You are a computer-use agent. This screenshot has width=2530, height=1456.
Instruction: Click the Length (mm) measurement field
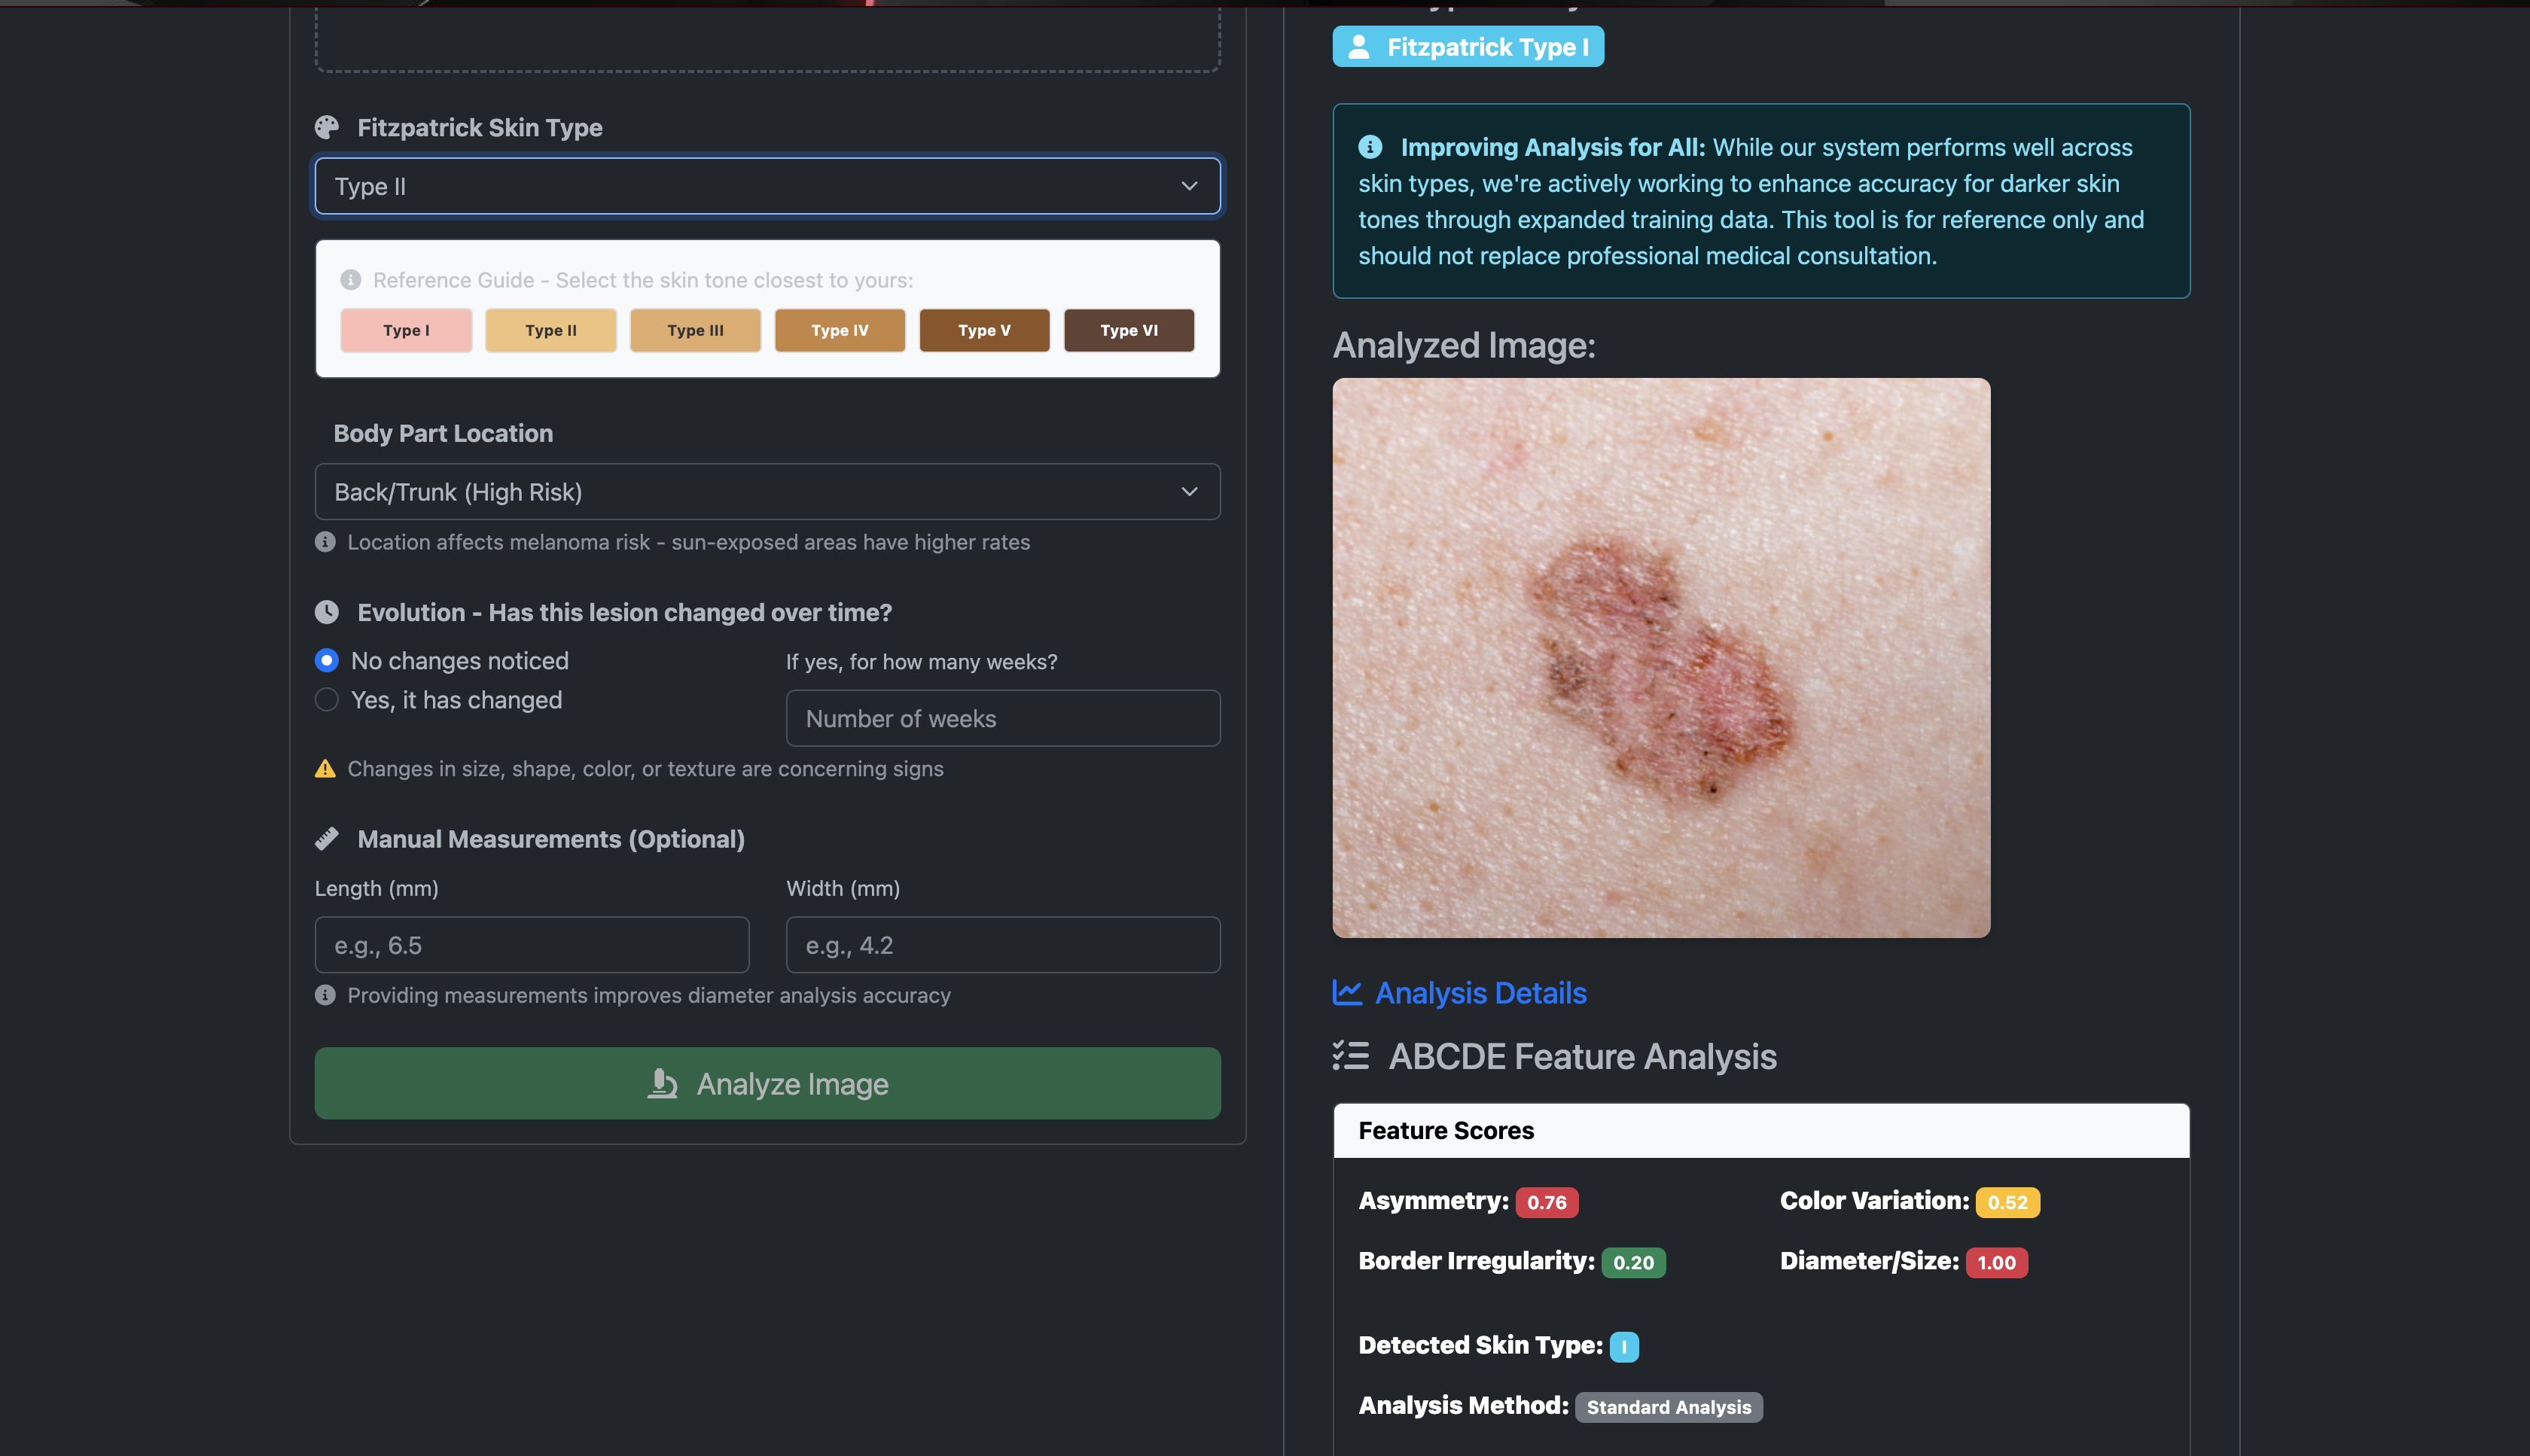[x=531, y=945]
